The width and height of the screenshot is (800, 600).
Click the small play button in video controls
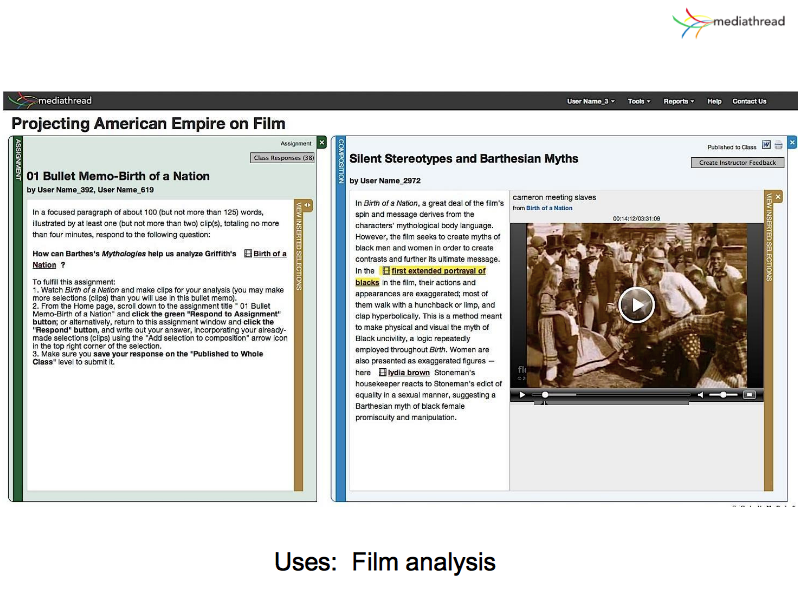(x=521, y=395)
